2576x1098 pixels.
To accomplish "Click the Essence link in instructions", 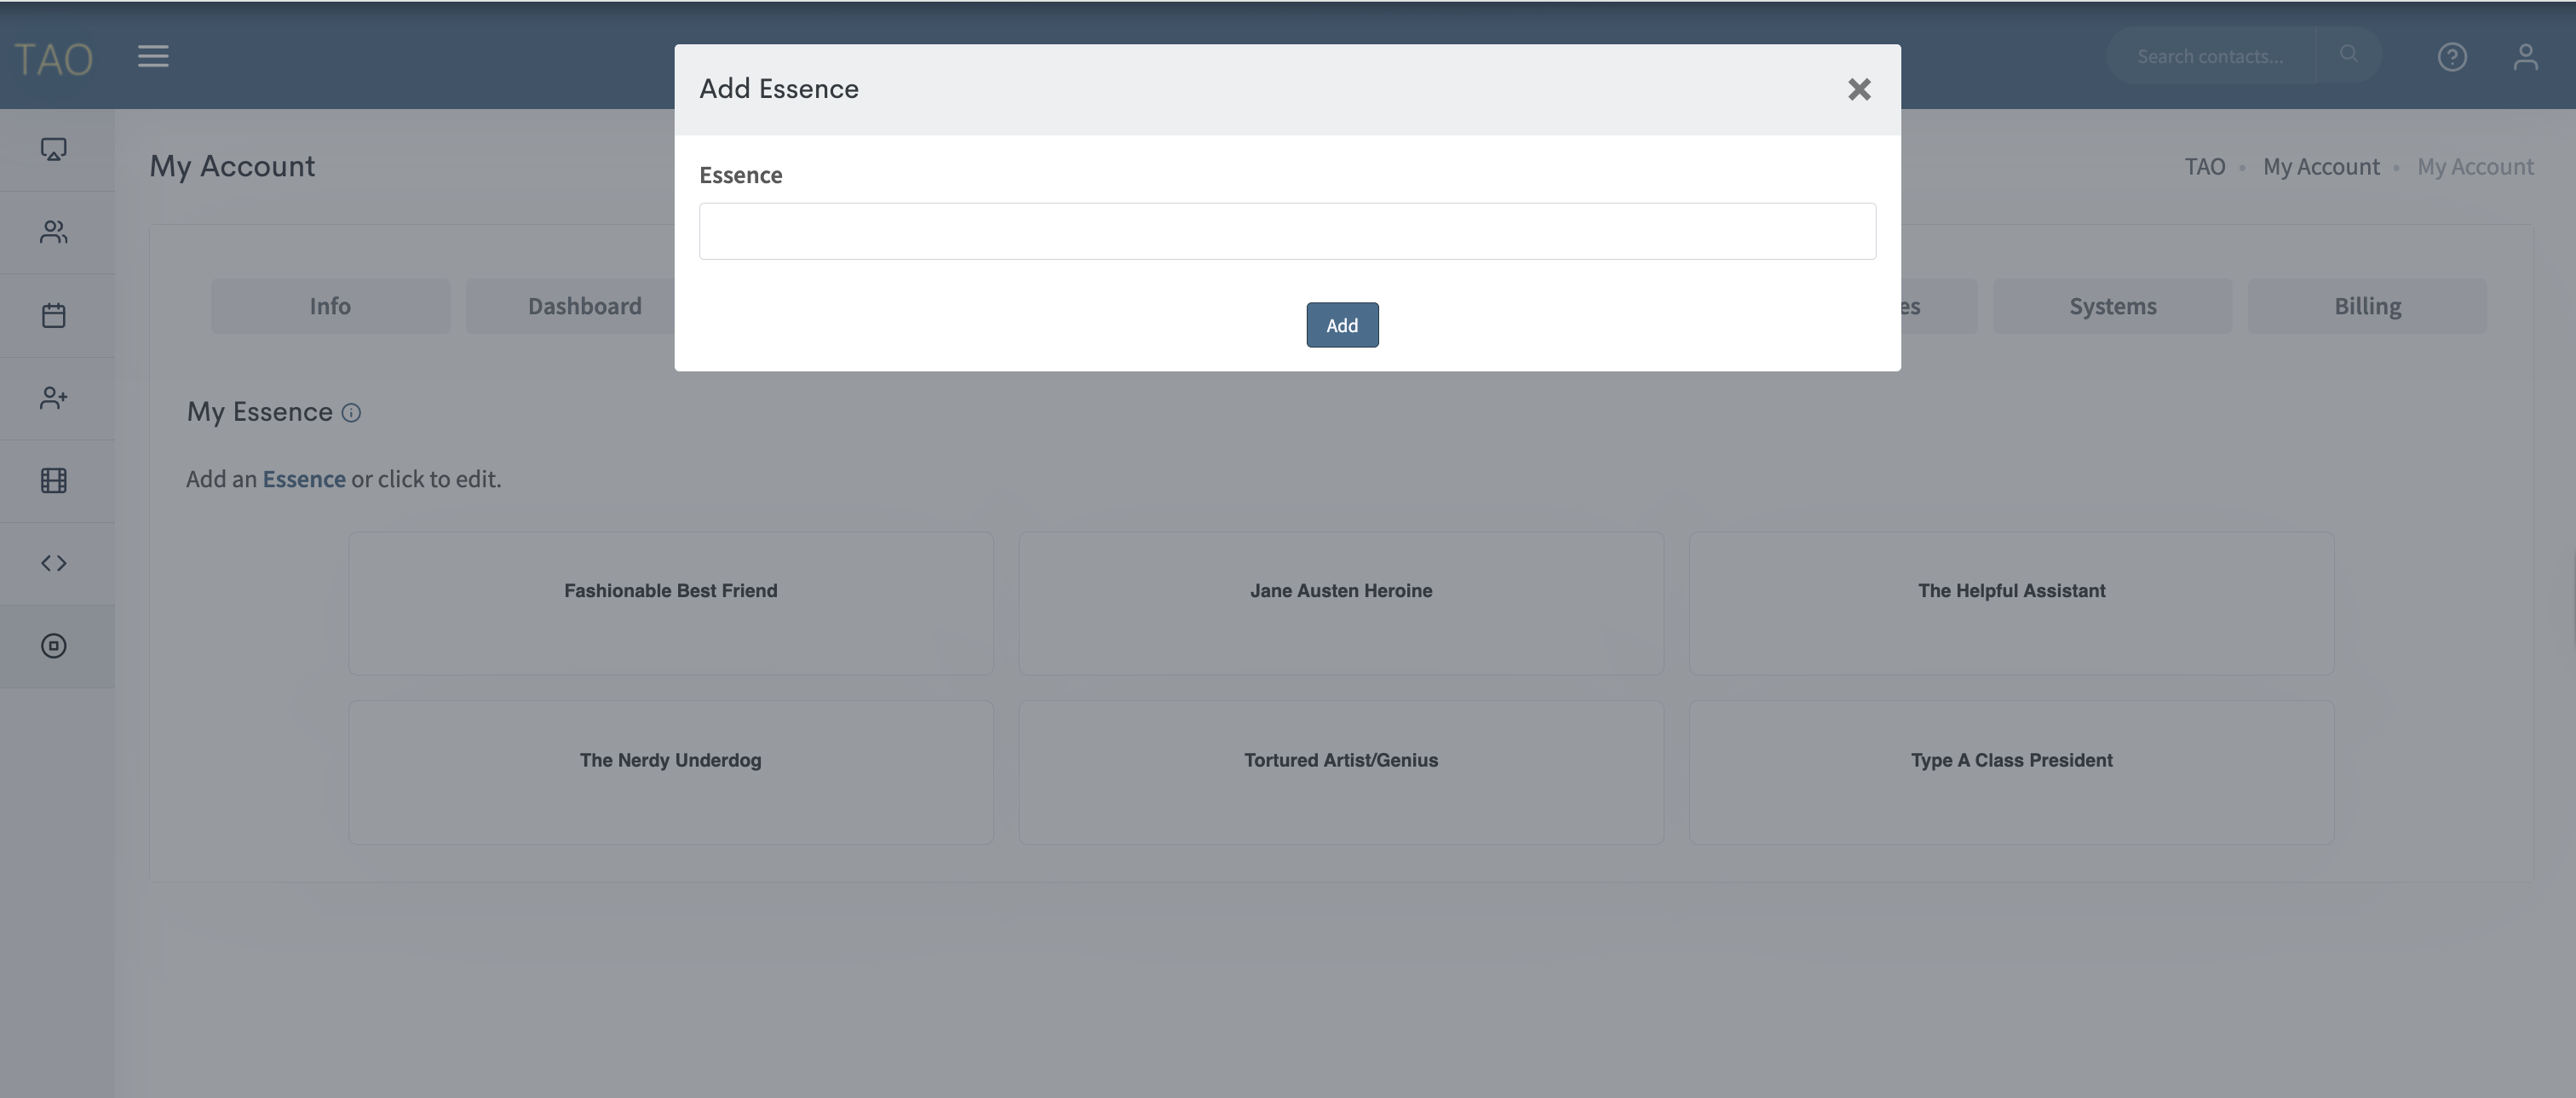I will click(x=304, y=479).
